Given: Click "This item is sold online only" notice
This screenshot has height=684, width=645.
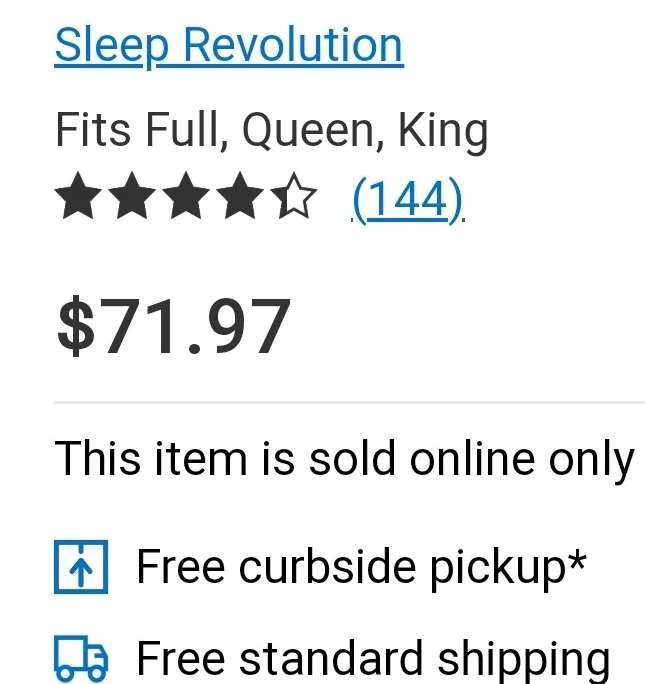Looking at the screenshot, I should [344, 460].
